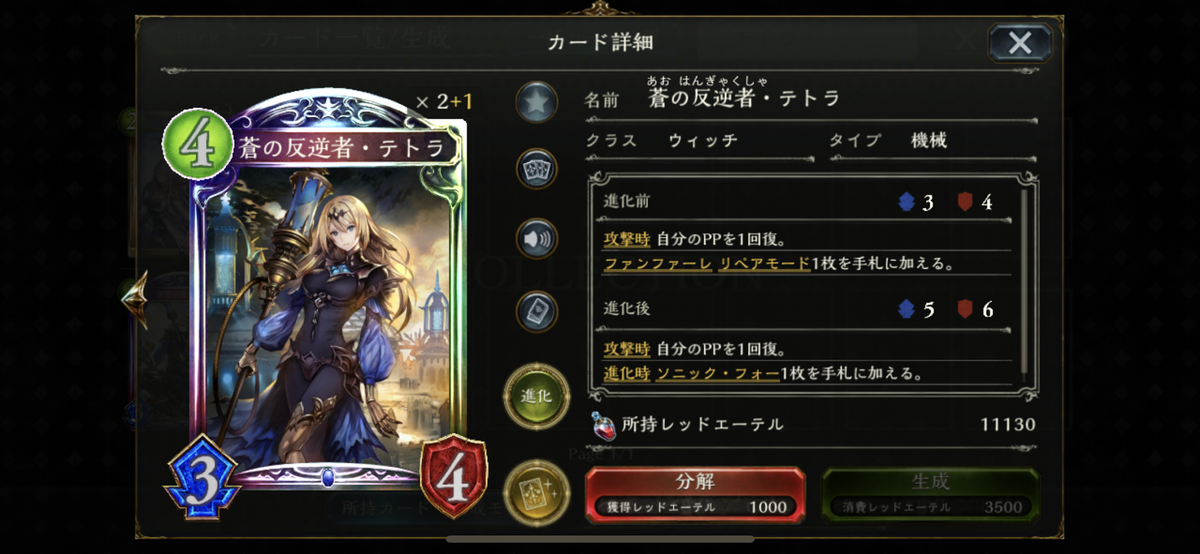Image resolution: width=1200 pixels, height=554 pixels.
Task: Click the star favorite icon
Action: click(536, 101)
